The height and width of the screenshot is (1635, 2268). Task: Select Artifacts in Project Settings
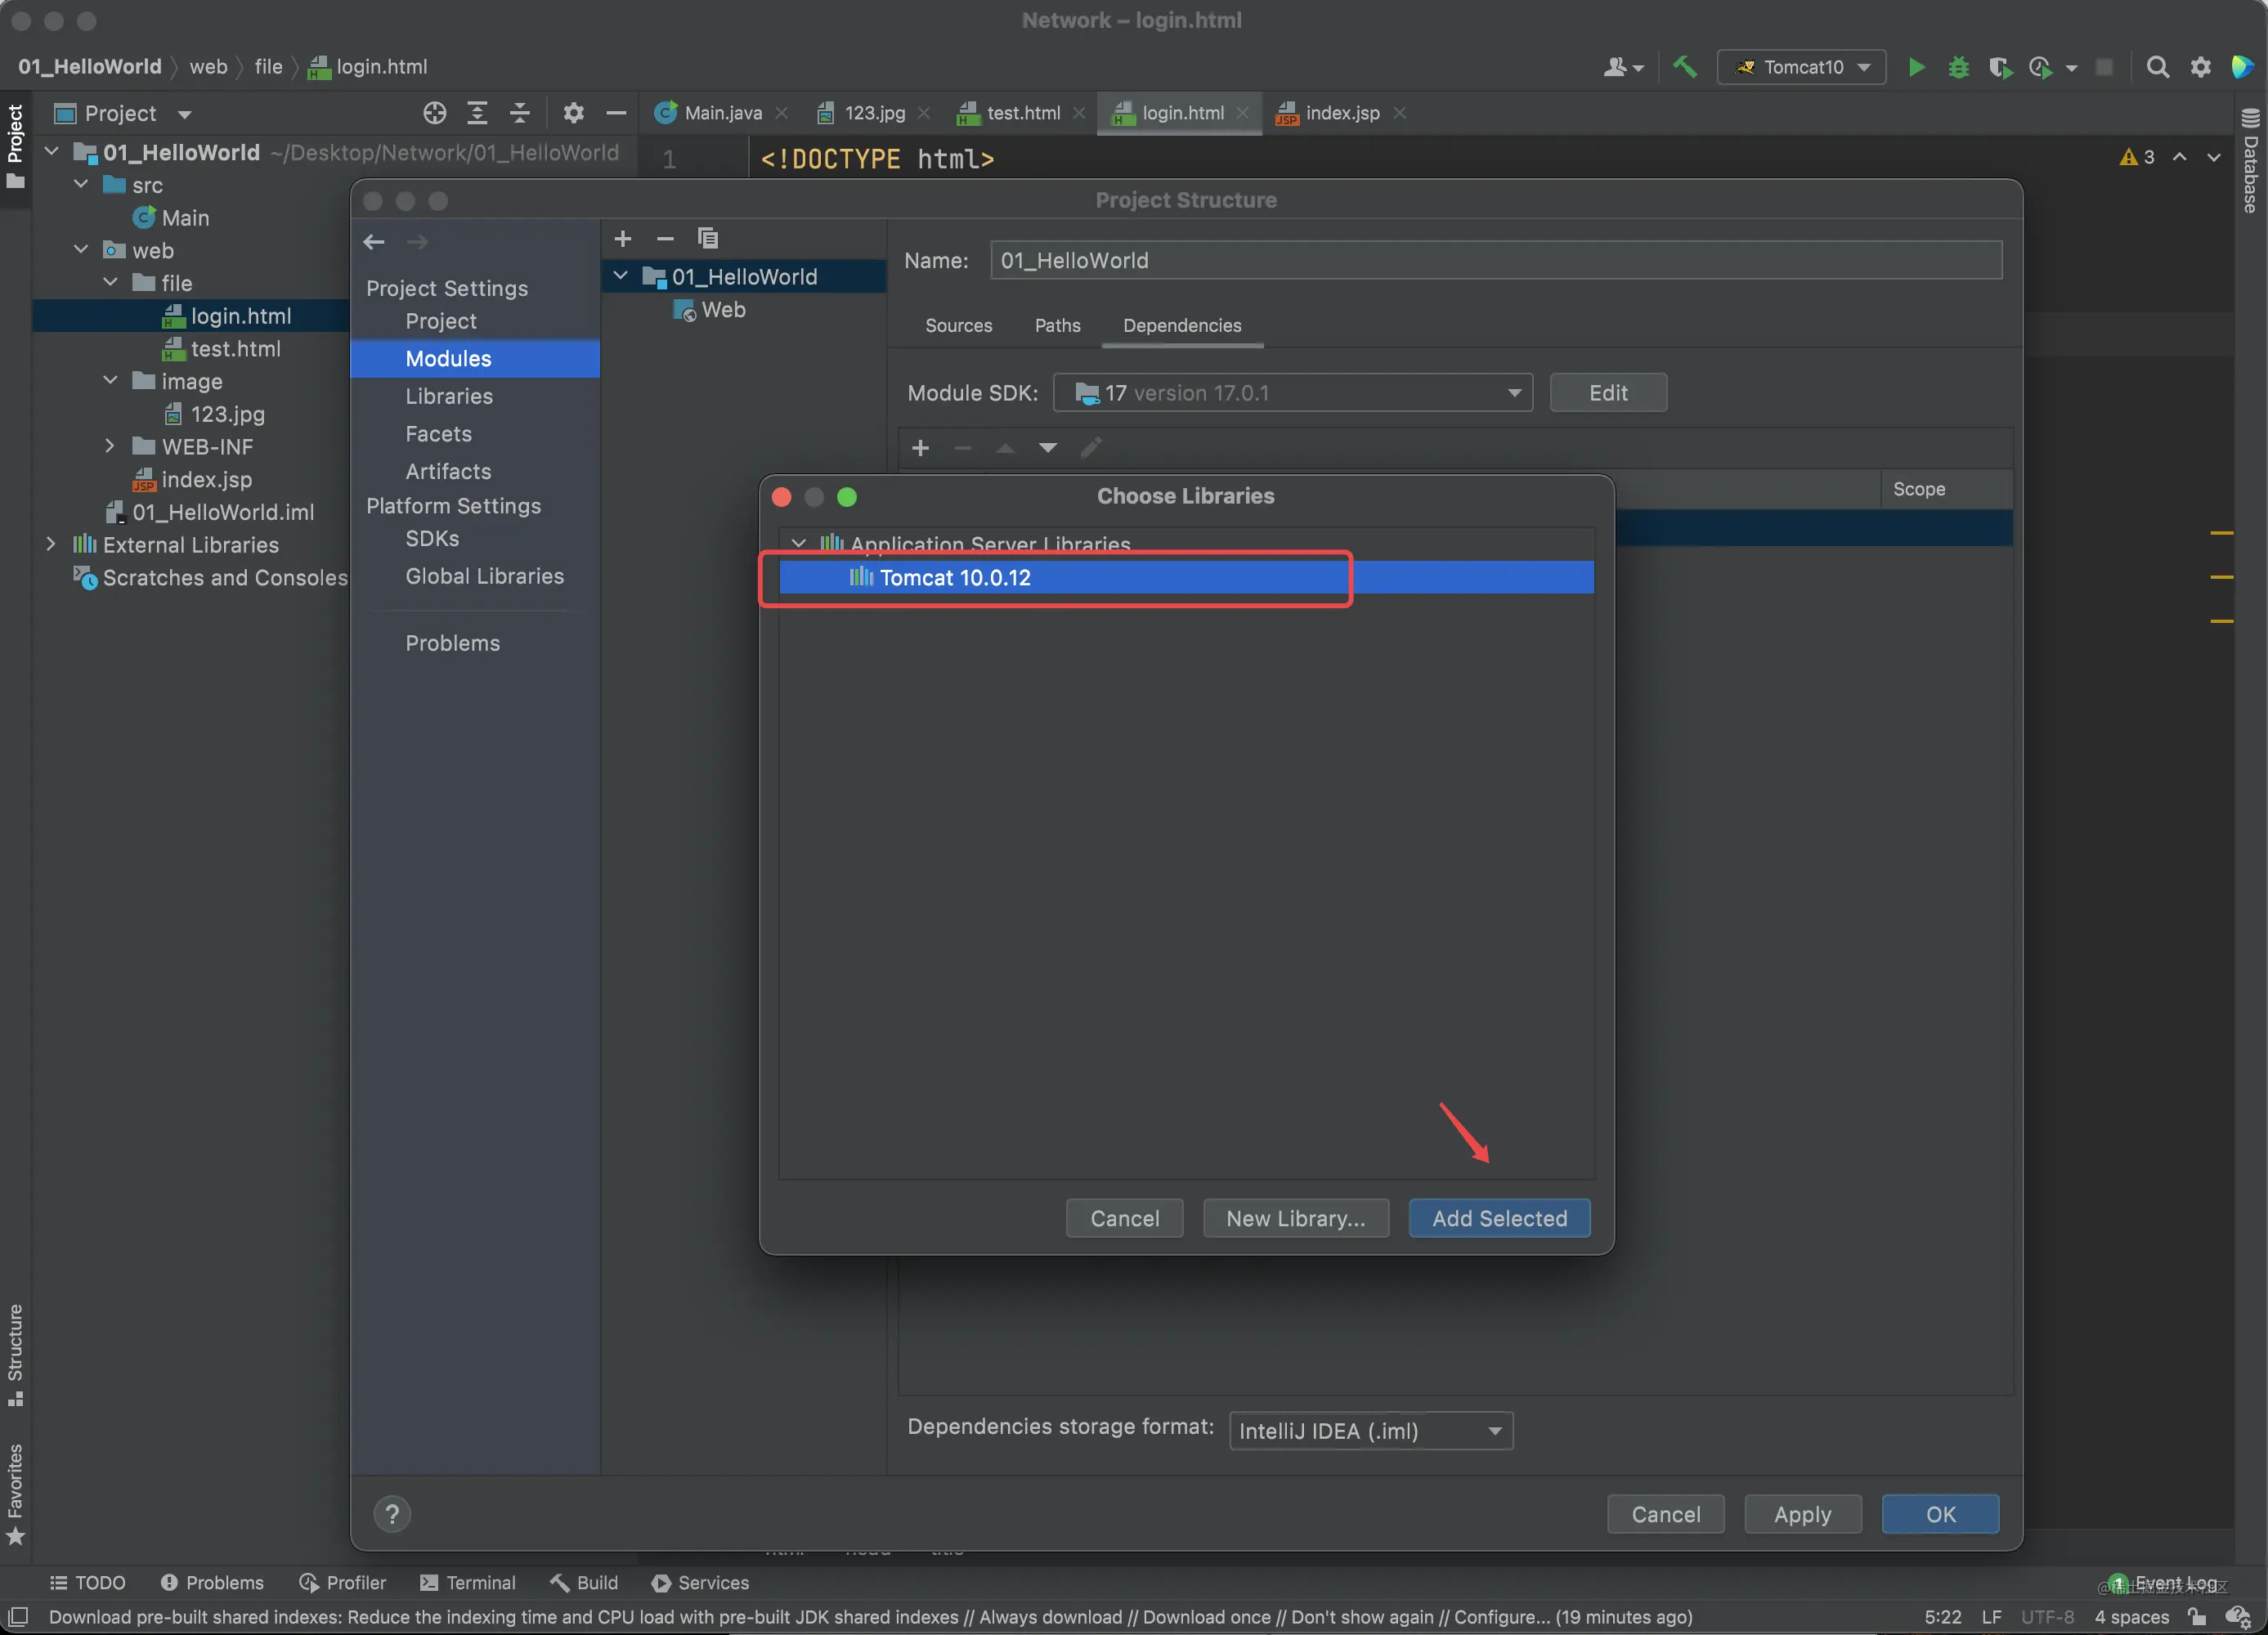point(448,471)
